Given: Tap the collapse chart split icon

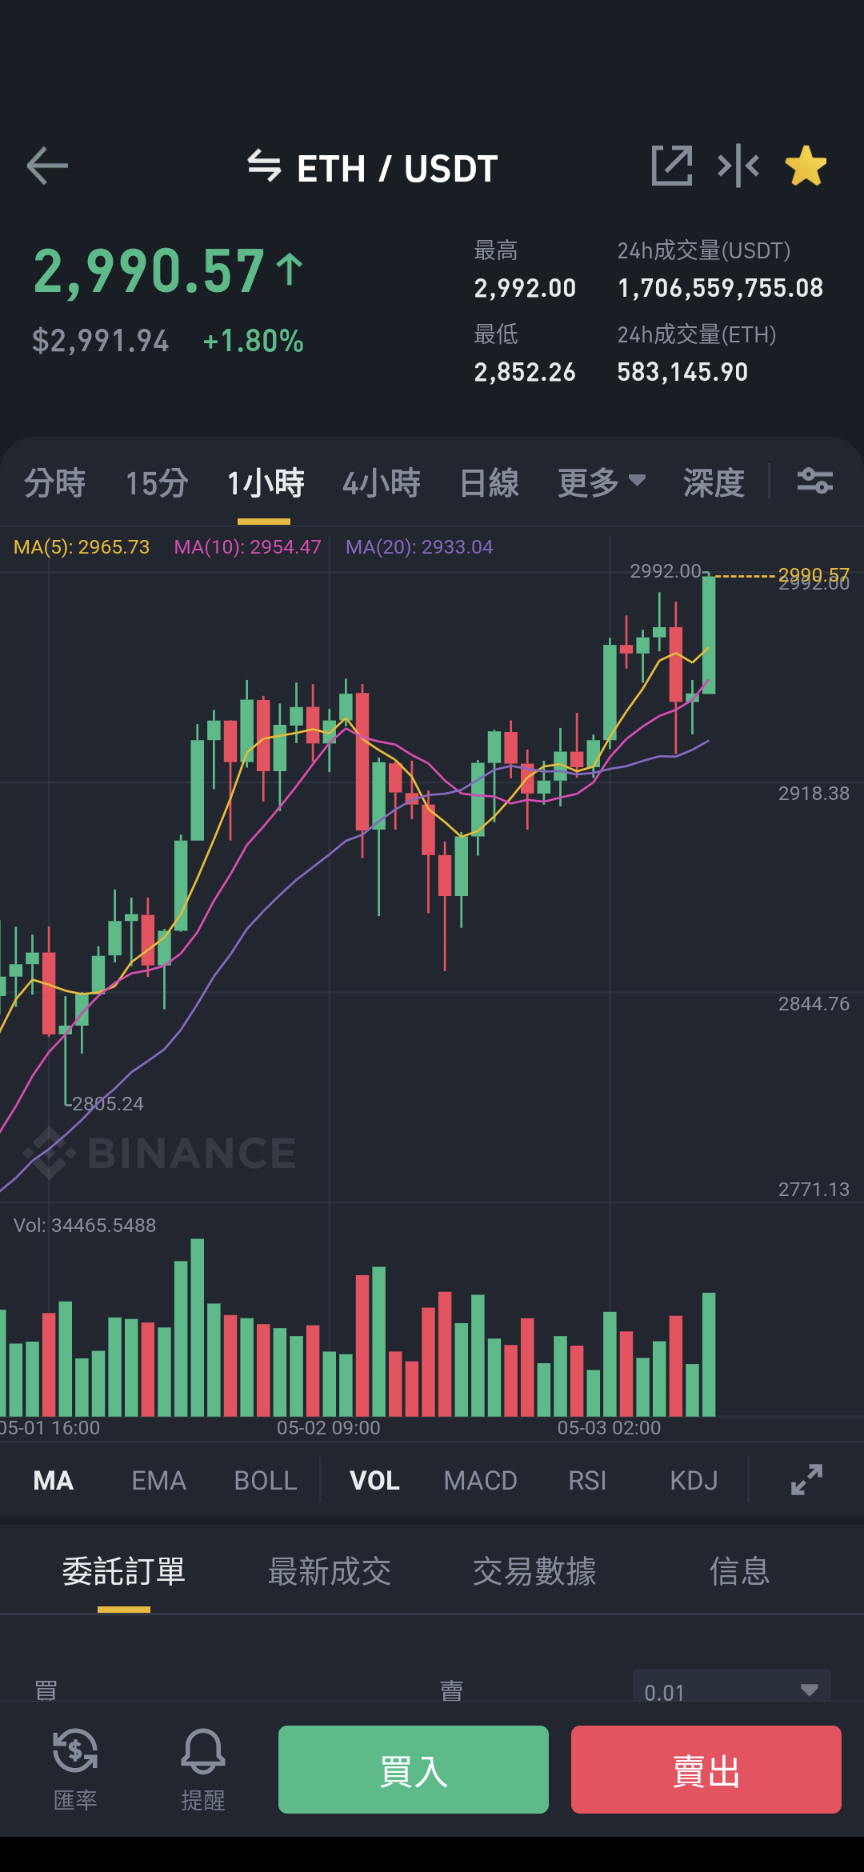Looking at the screenshot, I should [x=738, y=166].
